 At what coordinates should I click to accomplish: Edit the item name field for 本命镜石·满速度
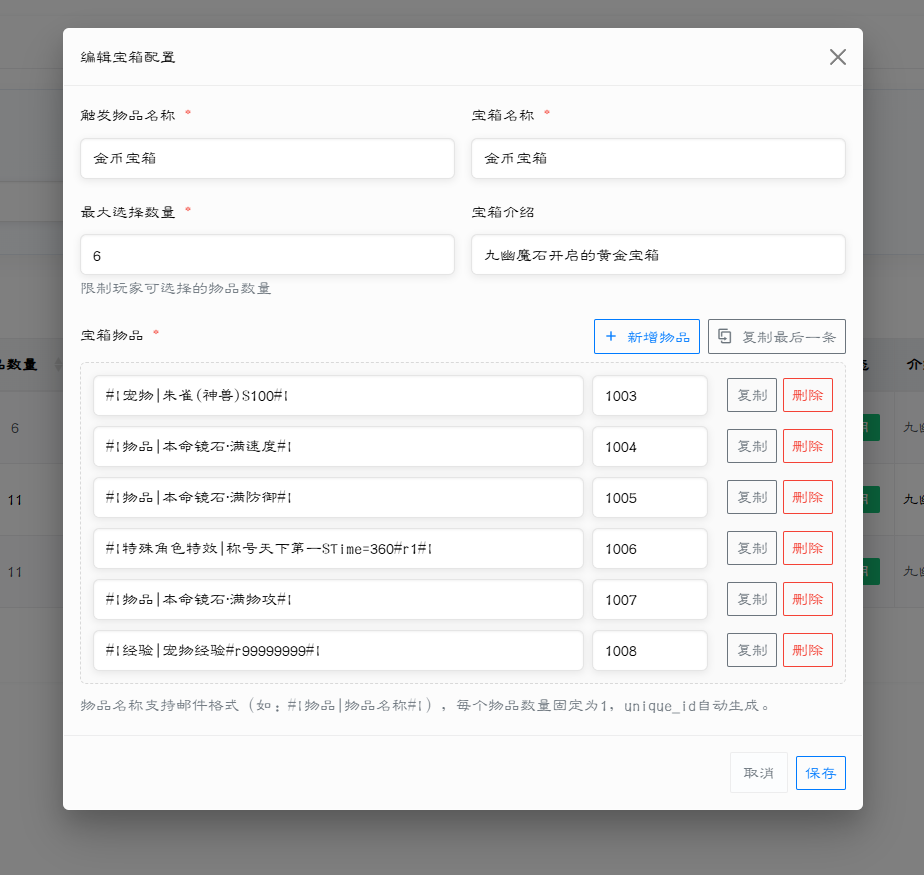click(338, 447)
